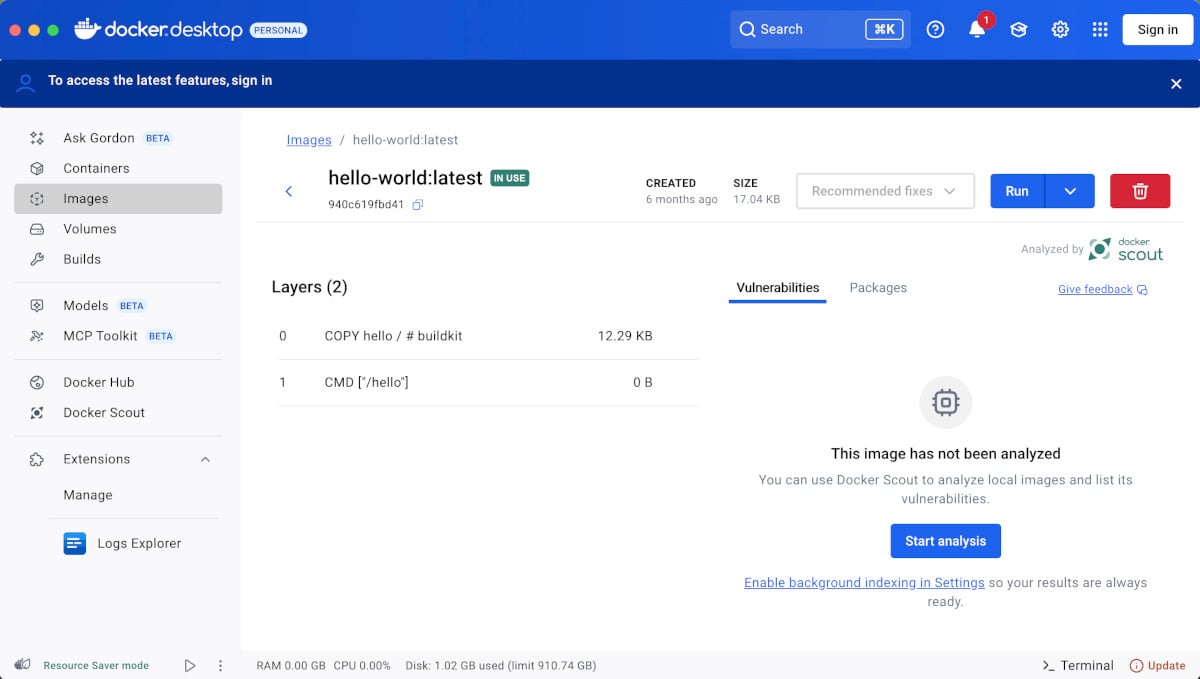Click the Resource Saver mode leaf icon
This screenshot has width=1200, height=679.
[x=22, y=665]
